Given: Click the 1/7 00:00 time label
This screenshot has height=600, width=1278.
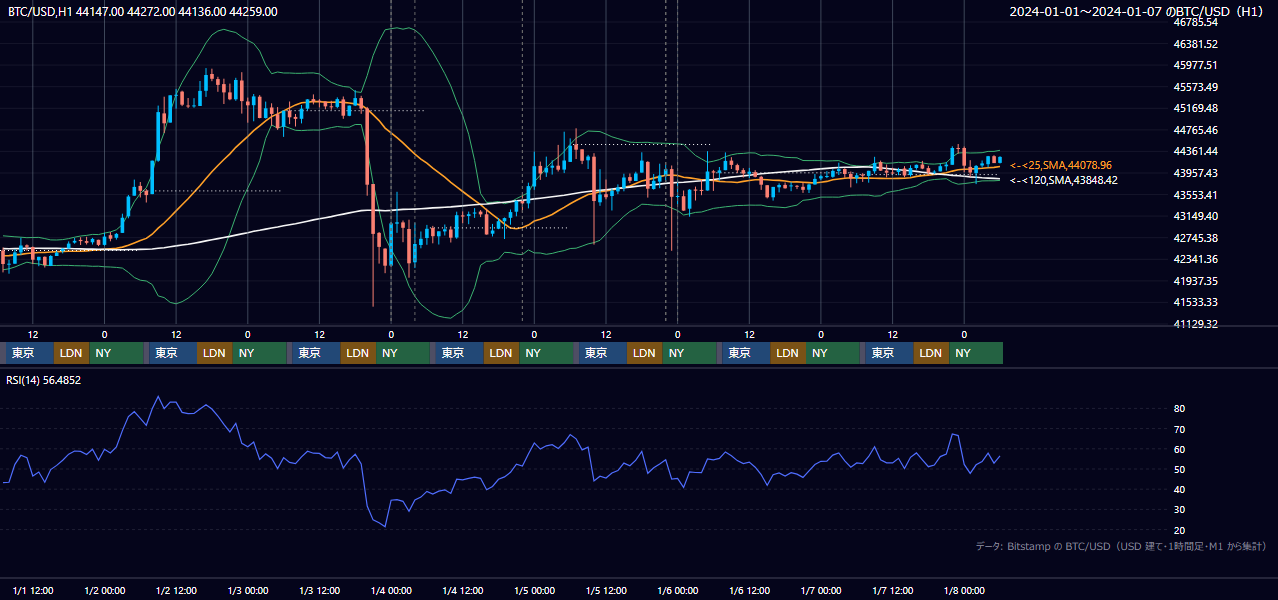Looking at the screenshot, I should [x=821, y=590].
